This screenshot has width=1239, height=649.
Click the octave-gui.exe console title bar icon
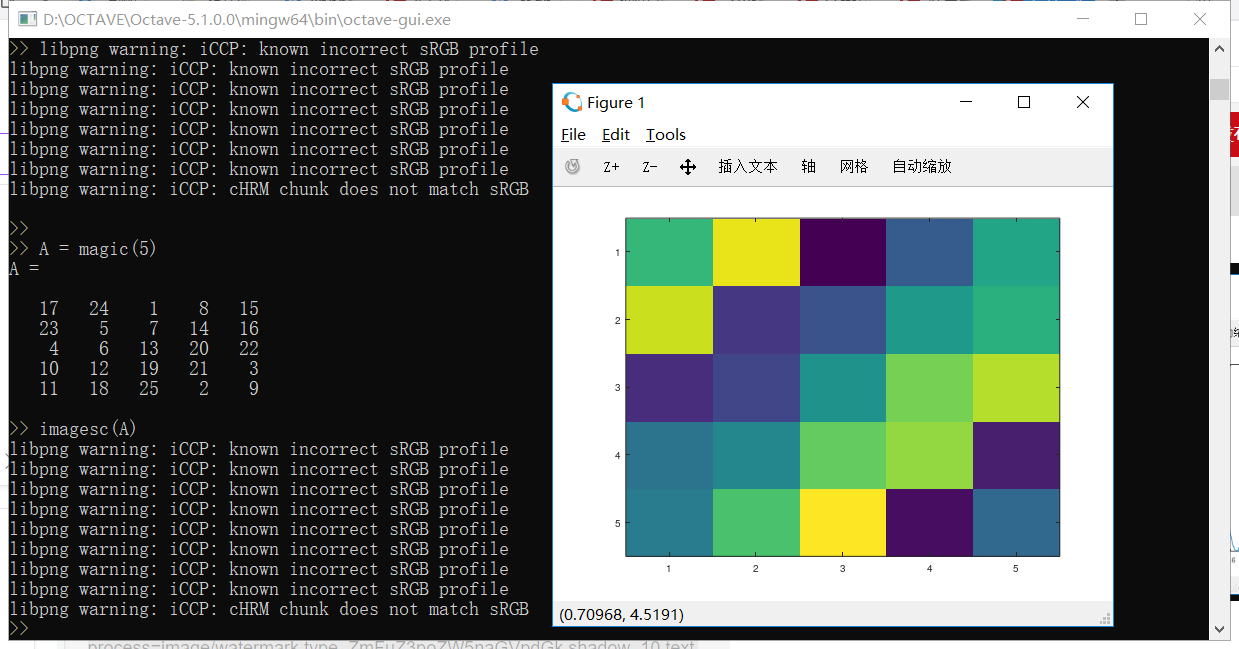[26, 19]
